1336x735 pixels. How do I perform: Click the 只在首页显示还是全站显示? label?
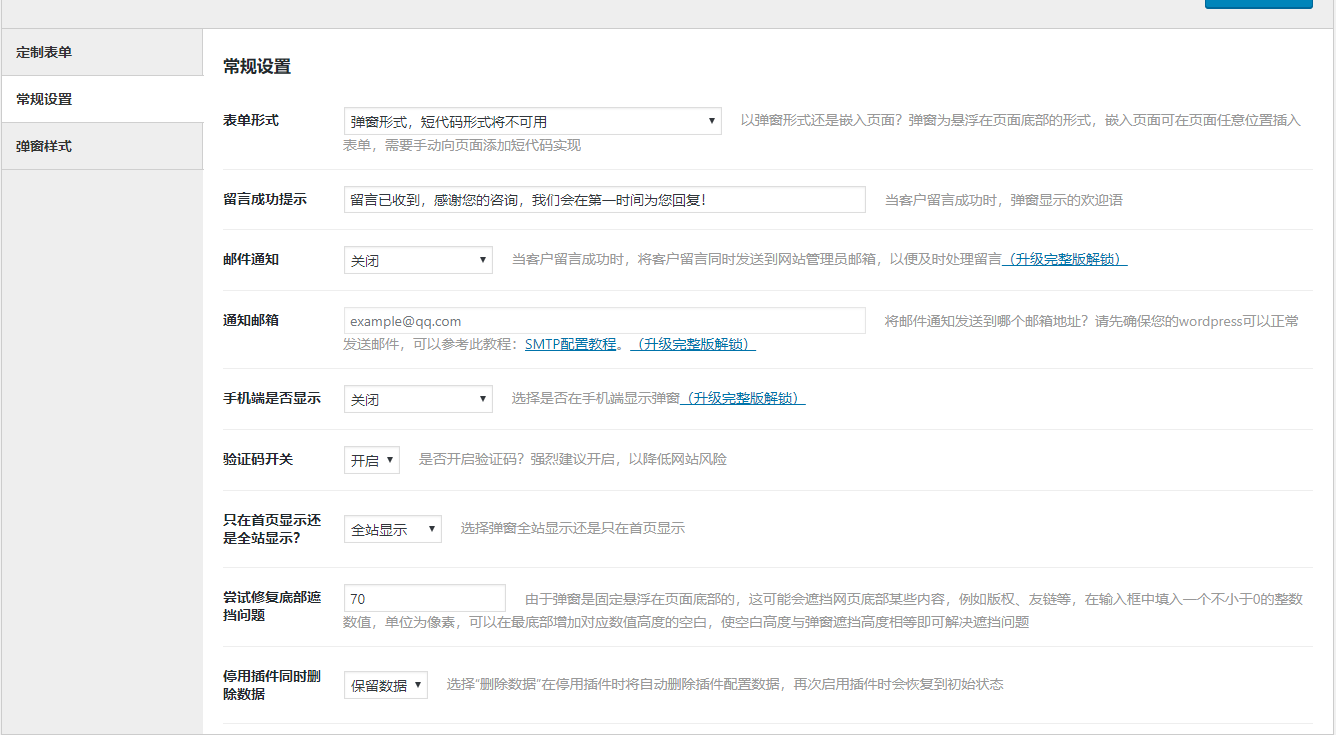click(x=272, y=528)
